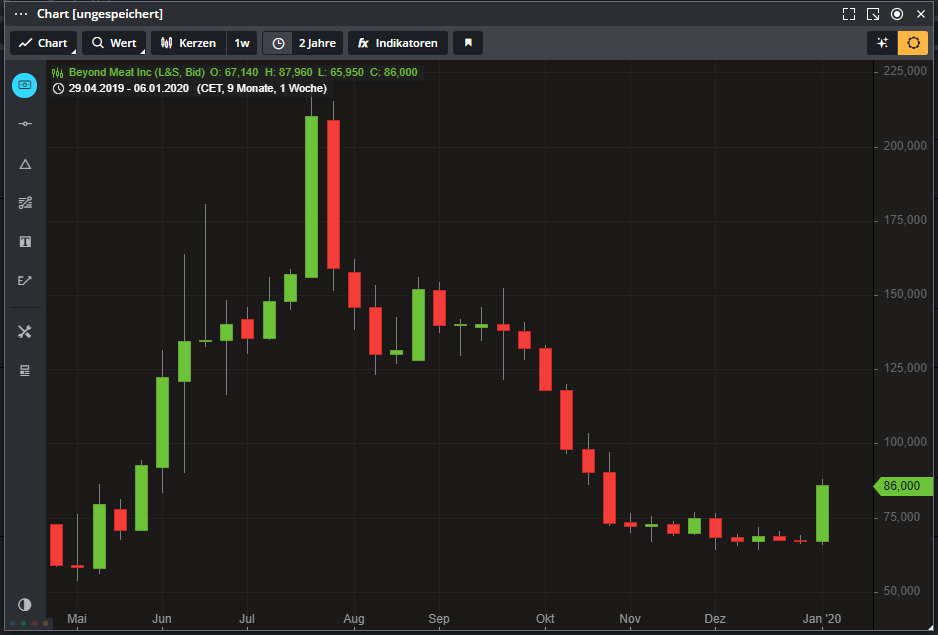Toggle the sparkle effects button

881,43
